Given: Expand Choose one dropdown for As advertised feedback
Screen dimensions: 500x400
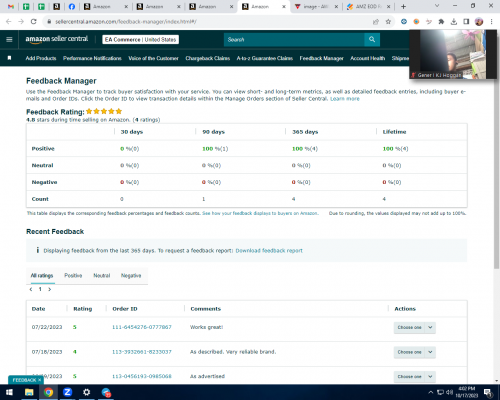Looking at the screenshot, I should click(414, 376).
